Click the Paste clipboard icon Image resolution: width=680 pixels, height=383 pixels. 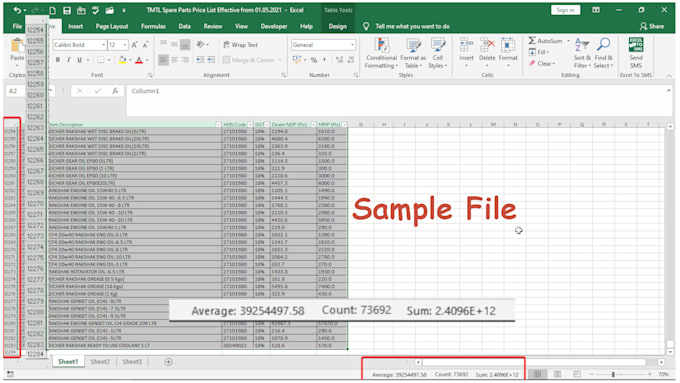click(17, 46)
